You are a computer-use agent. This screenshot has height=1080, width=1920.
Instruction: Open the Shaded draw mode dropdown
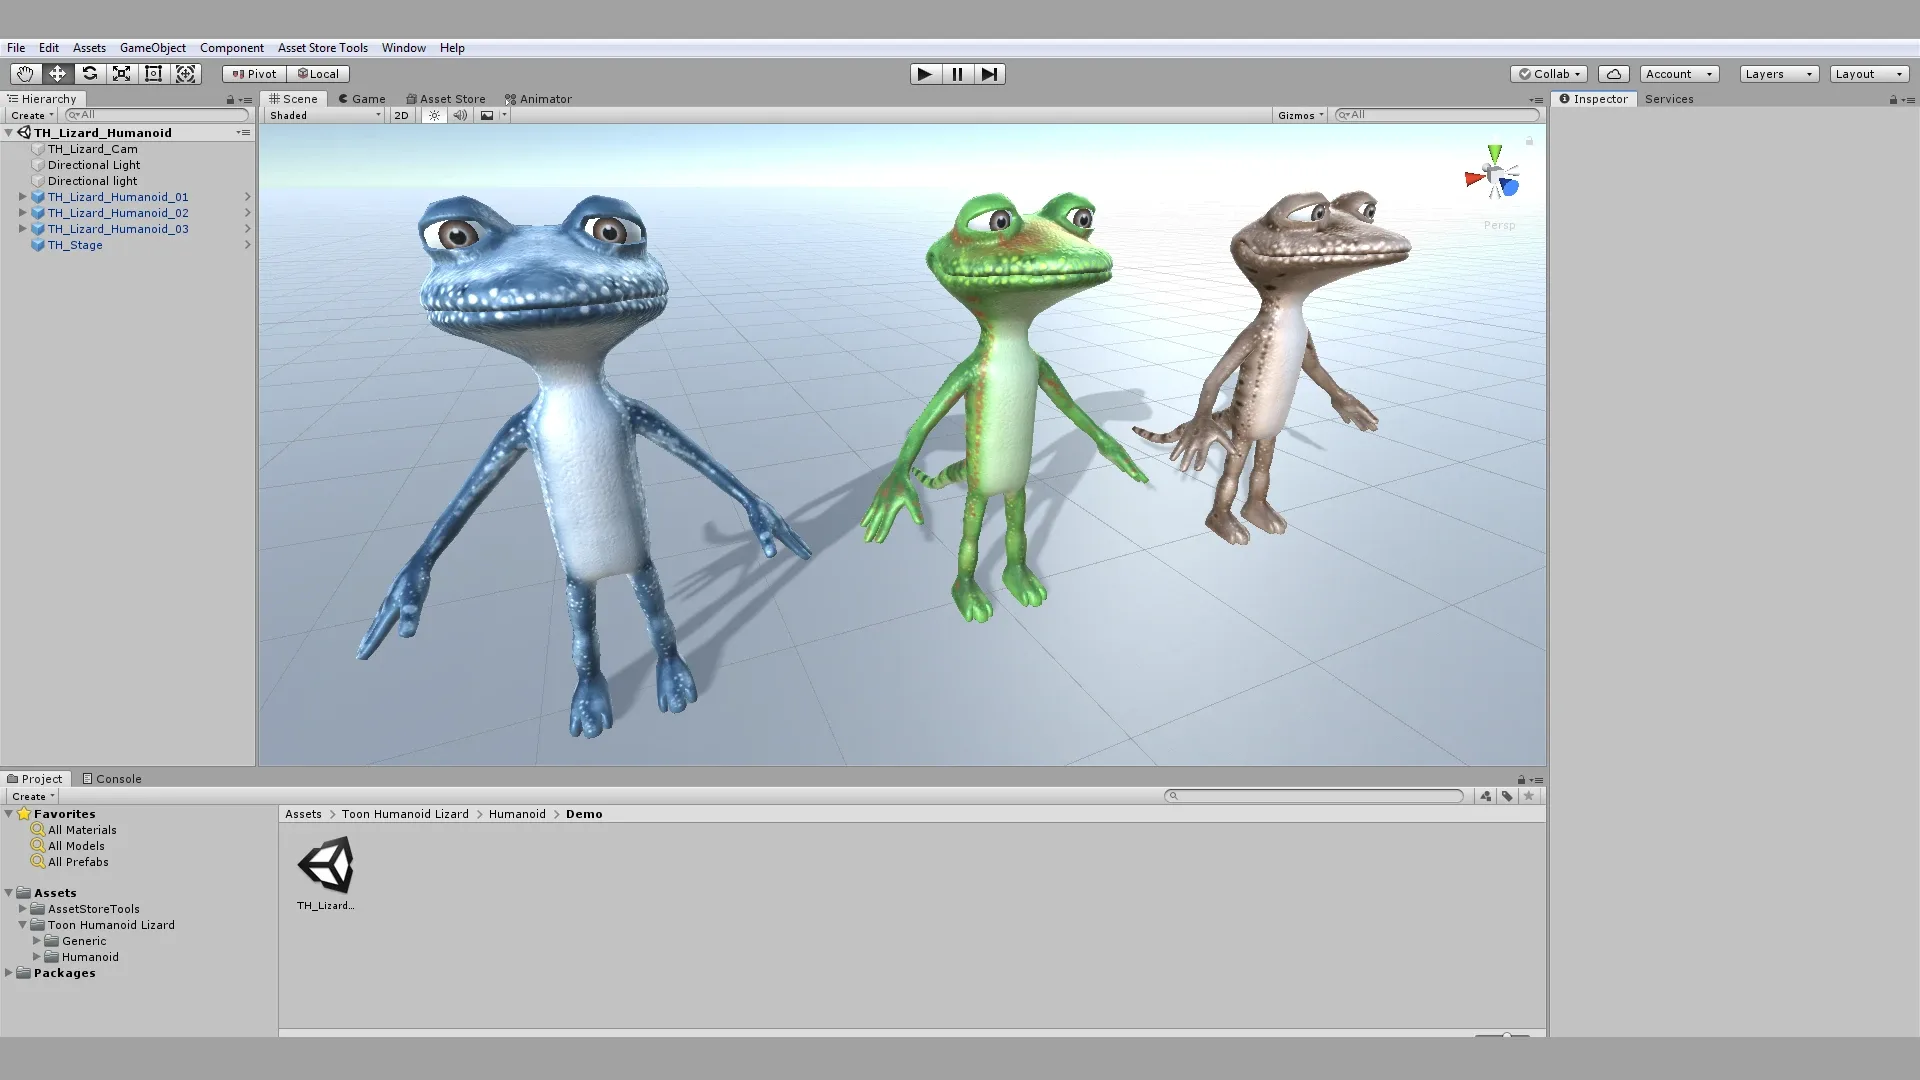pos(325,115)
